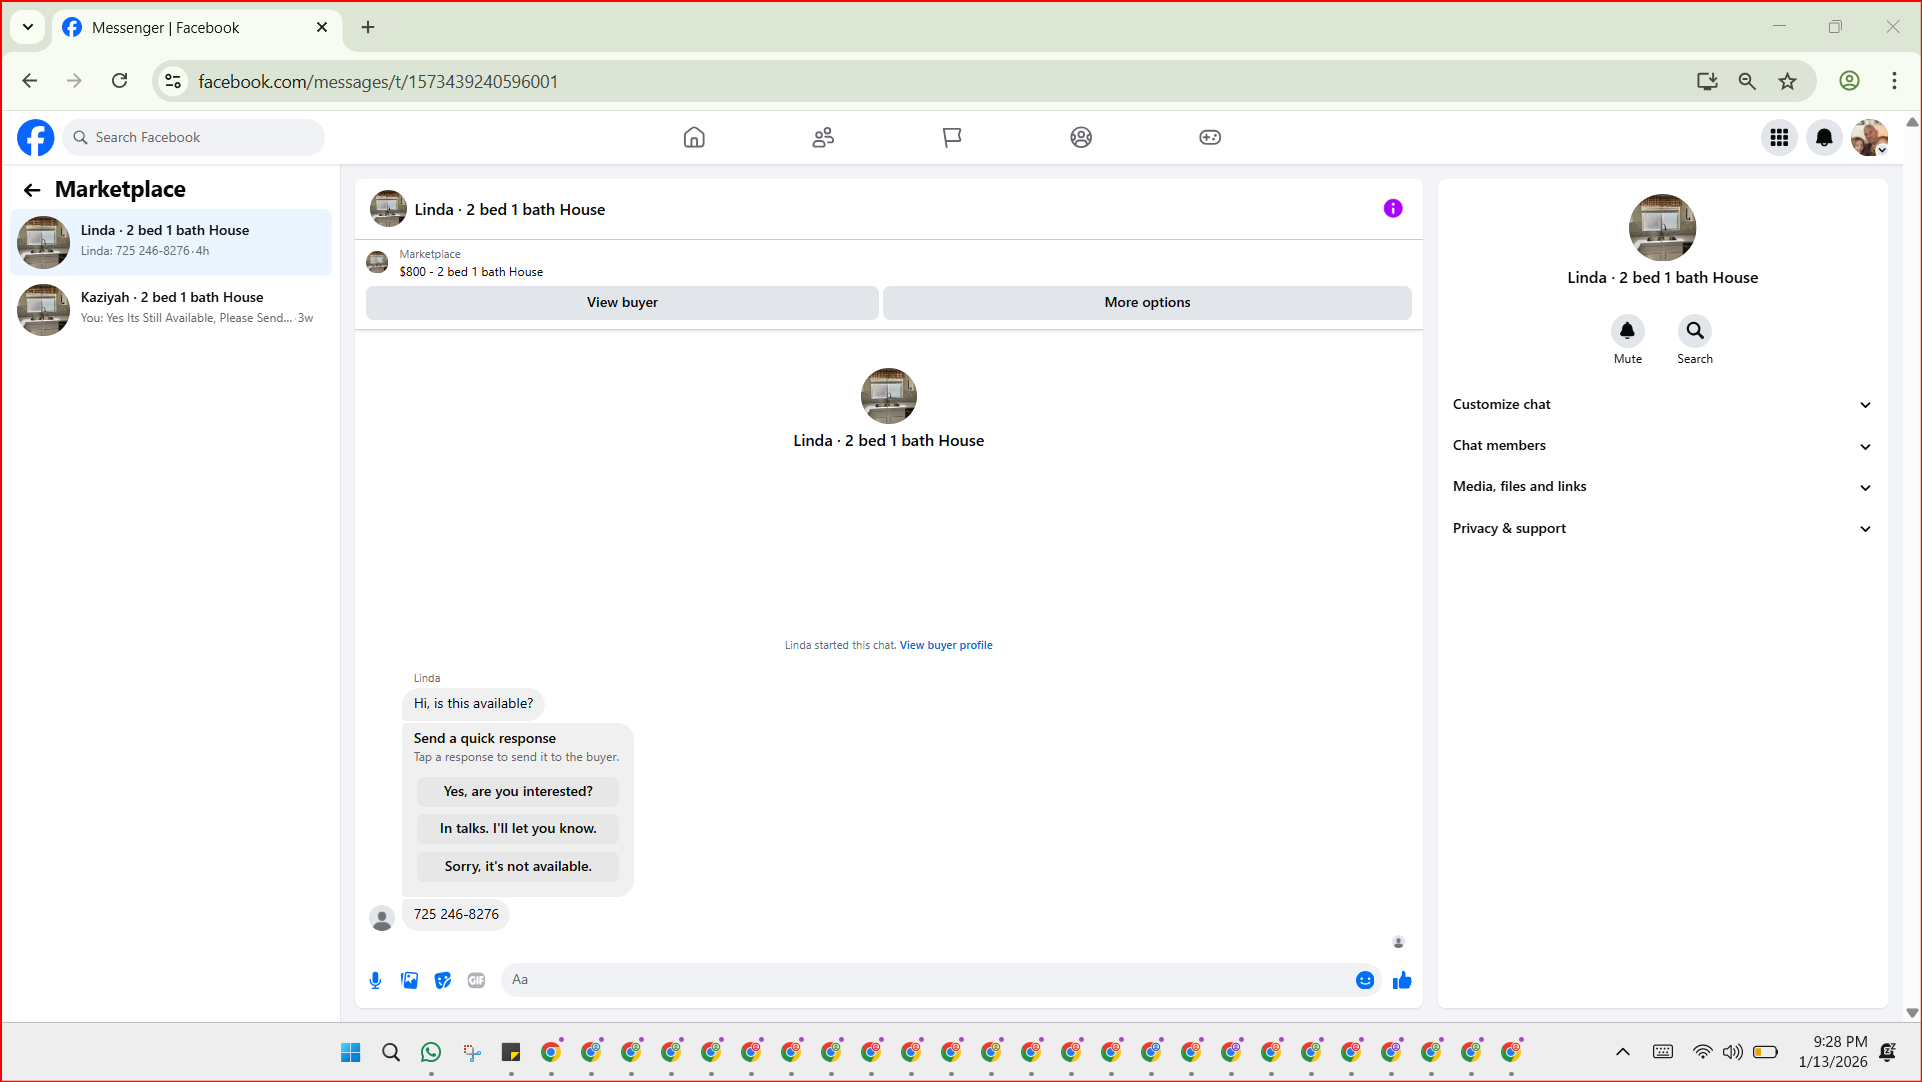This screenshot has width=1922, height=1082.
Task: Send a thumbs-up like
Action: tap(1402, 980)
